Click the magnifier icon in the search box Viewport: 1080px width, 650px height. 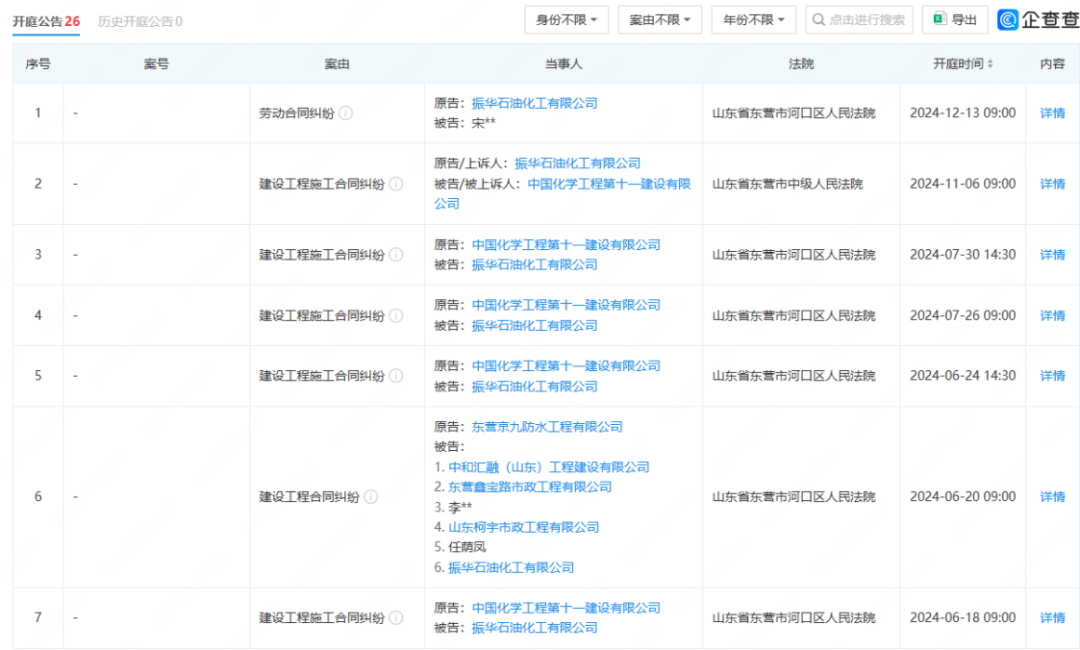[x=819, y=20]
